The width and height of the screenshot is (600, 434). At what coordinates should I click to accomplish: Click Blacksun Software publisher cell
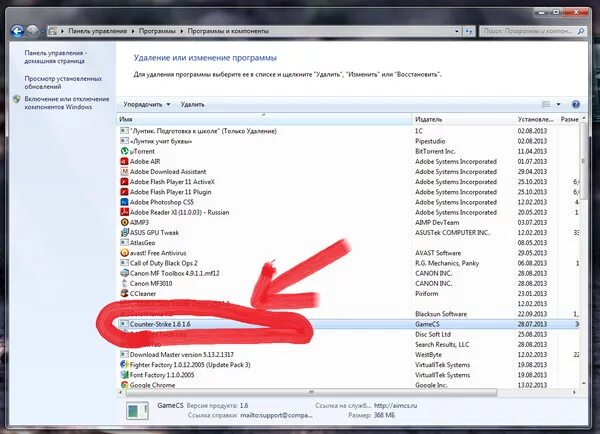[x=441, y=314]
